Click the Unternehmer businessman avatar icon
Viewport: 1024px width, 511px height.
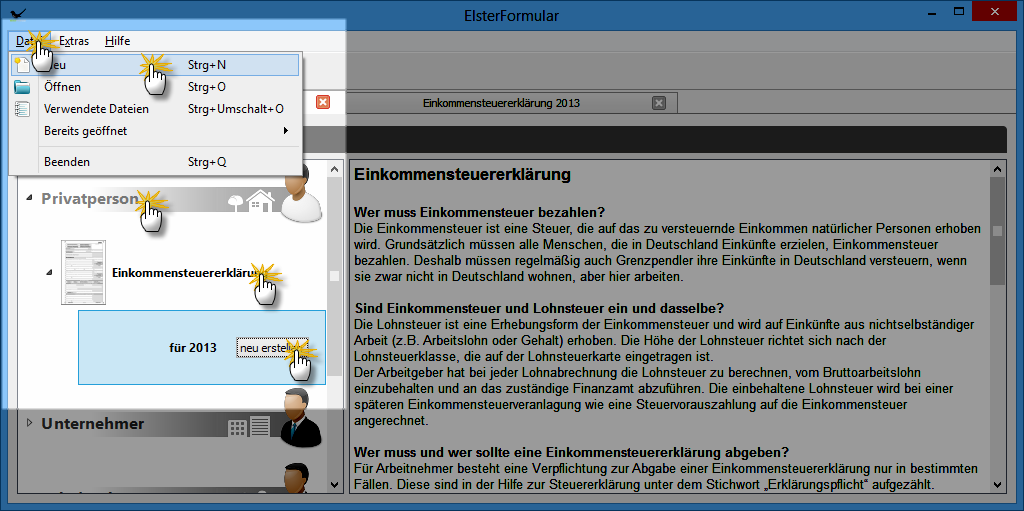coord(302,418)
